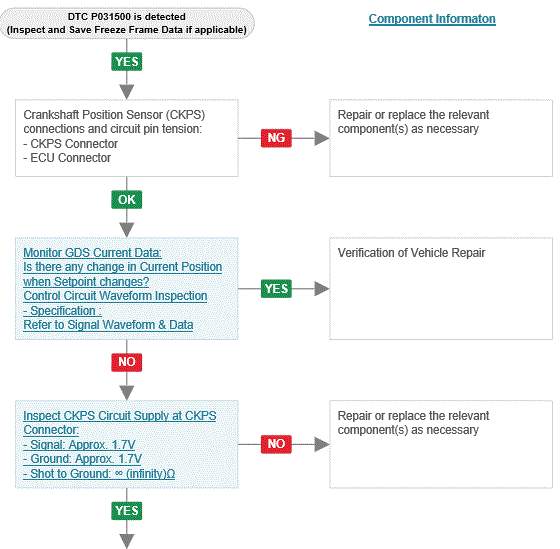This screenshot has height=549, width=560.
Task: Click the top green YES badge
Action: coord(126,61)
